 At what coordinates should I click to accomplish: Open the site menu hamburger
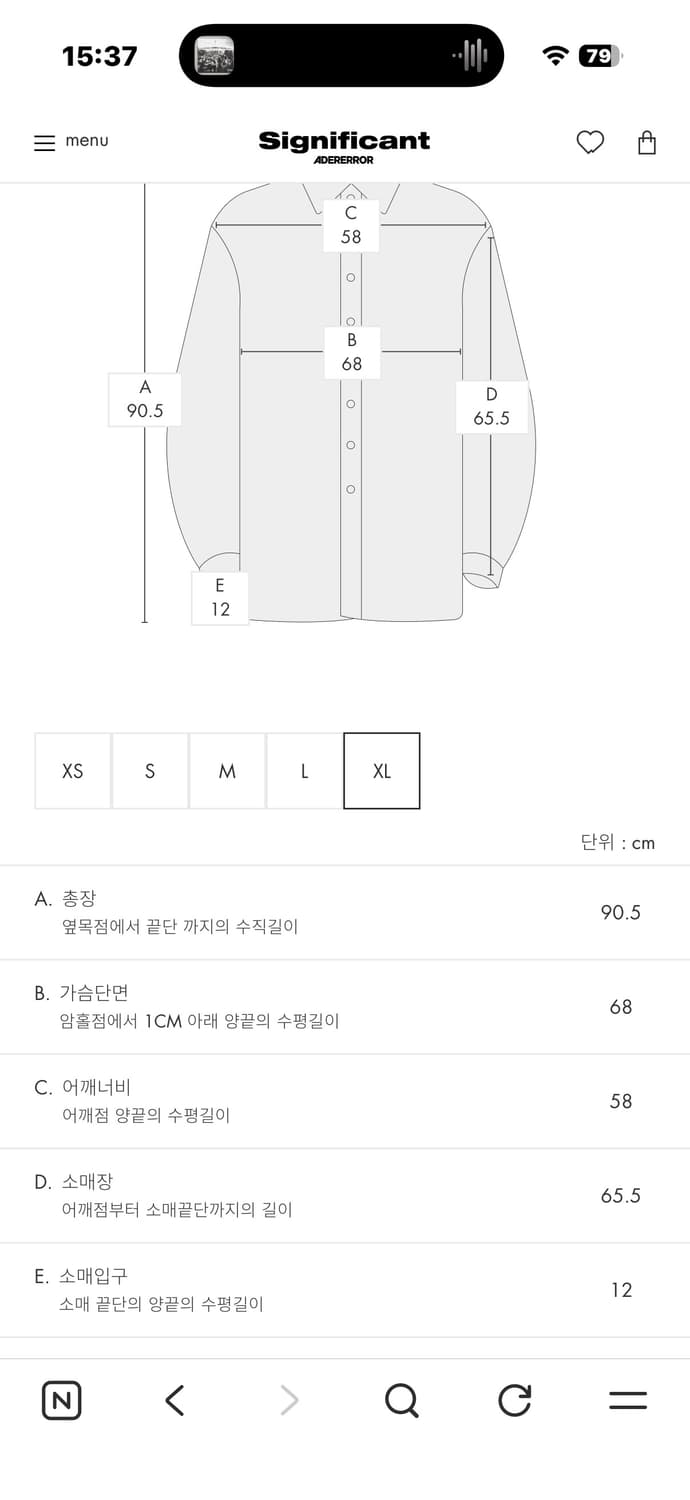point(44,142)
